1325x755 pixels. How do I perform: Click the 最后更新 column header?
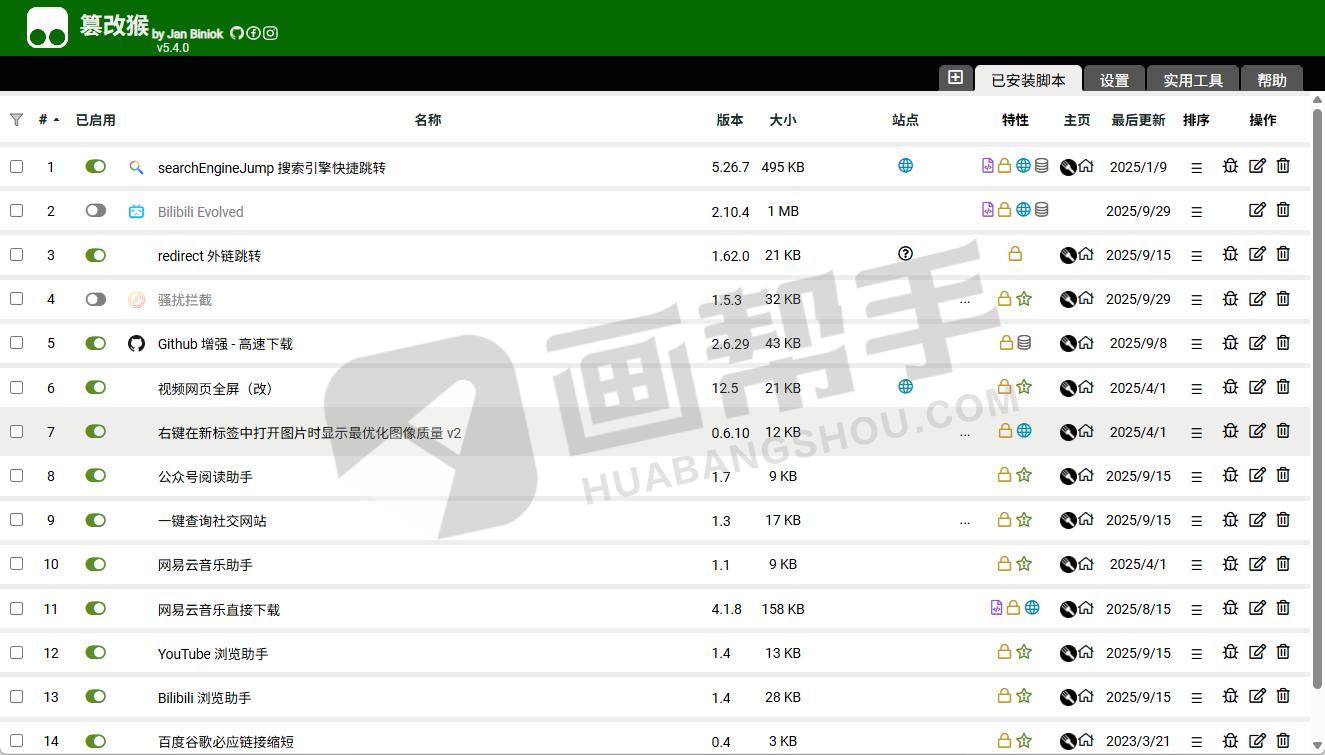(1138, 120)
